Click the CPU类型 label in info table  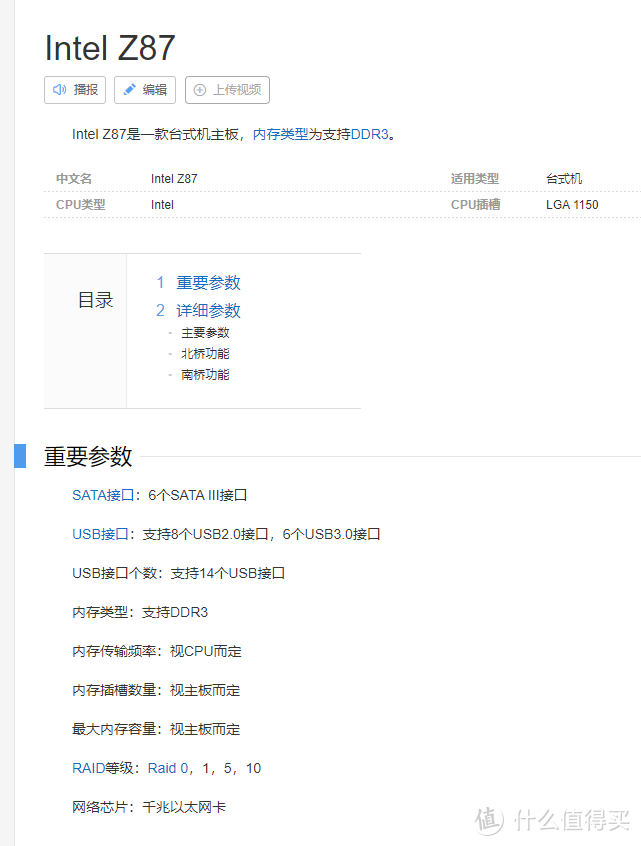coord(81,205)
